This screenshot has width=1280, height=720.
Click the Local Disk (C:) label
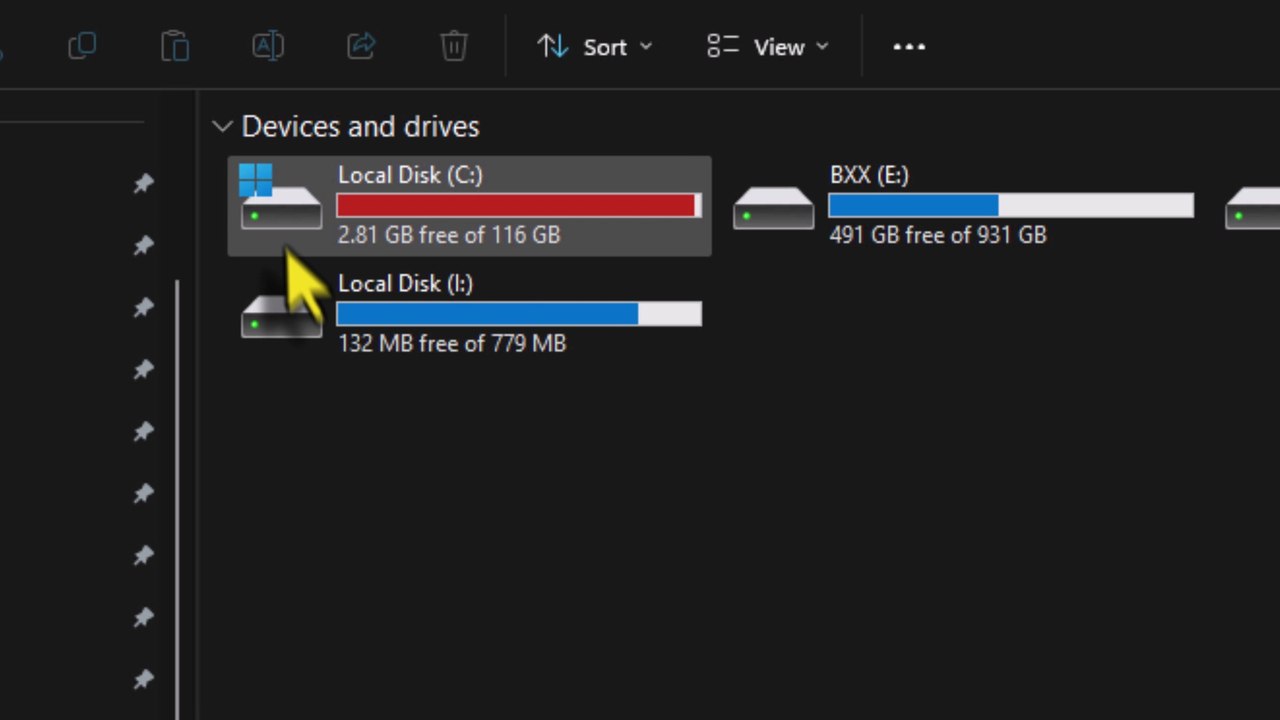pyautogui.click(x=410, y=175)
